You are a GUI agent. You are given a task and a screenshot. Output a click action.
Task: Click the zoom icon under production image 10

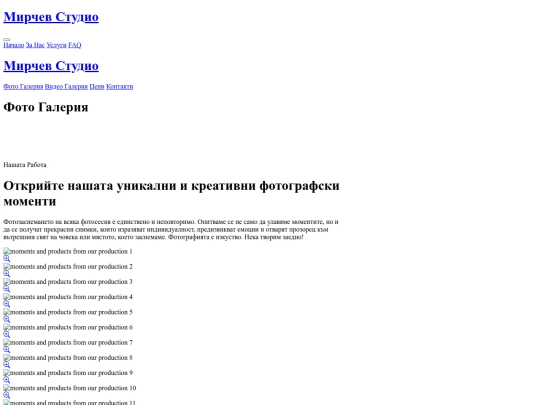[x=7, y=395]
